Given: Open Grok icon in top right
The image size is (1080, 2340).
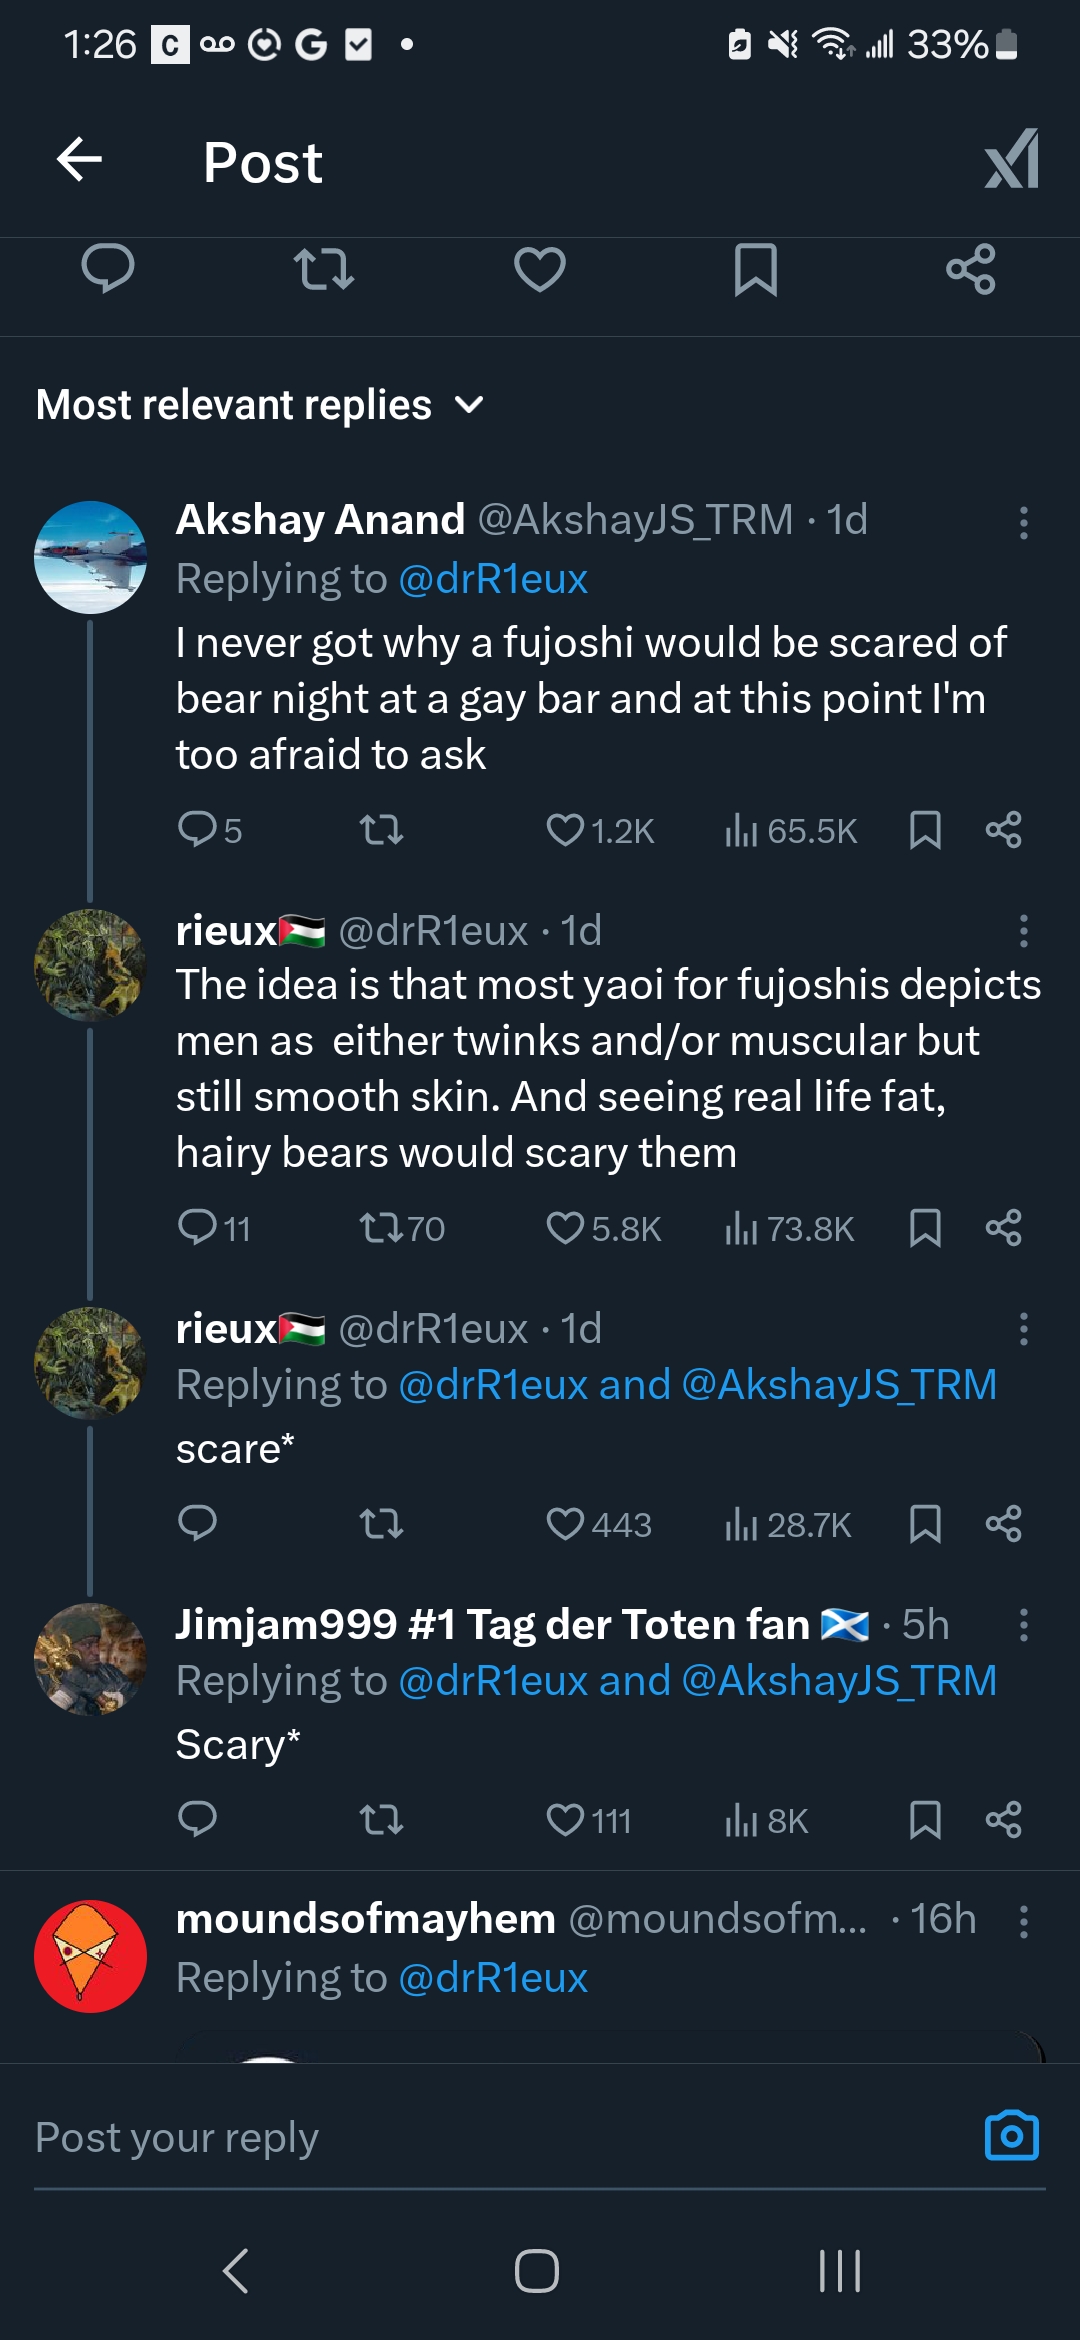Looking at the screenshot, I should 1012,160.
